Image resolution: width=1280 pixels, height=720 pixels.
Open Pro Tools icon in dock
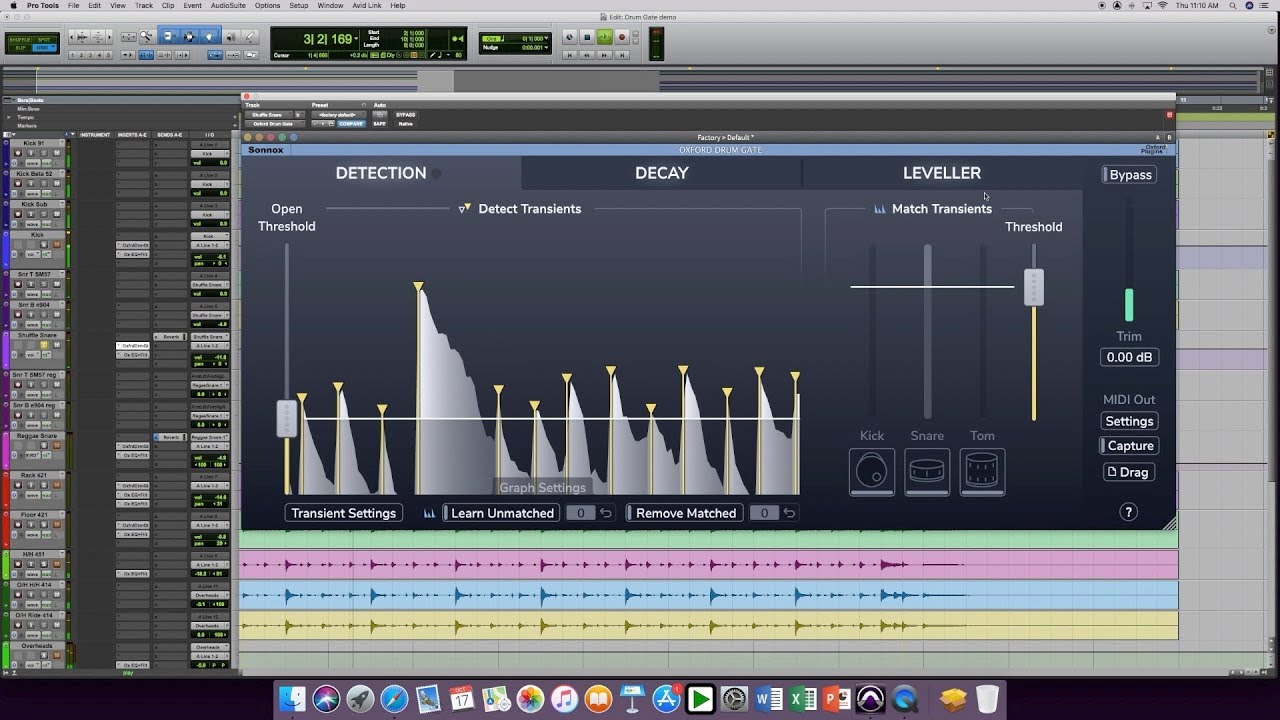tap(871, 699)
